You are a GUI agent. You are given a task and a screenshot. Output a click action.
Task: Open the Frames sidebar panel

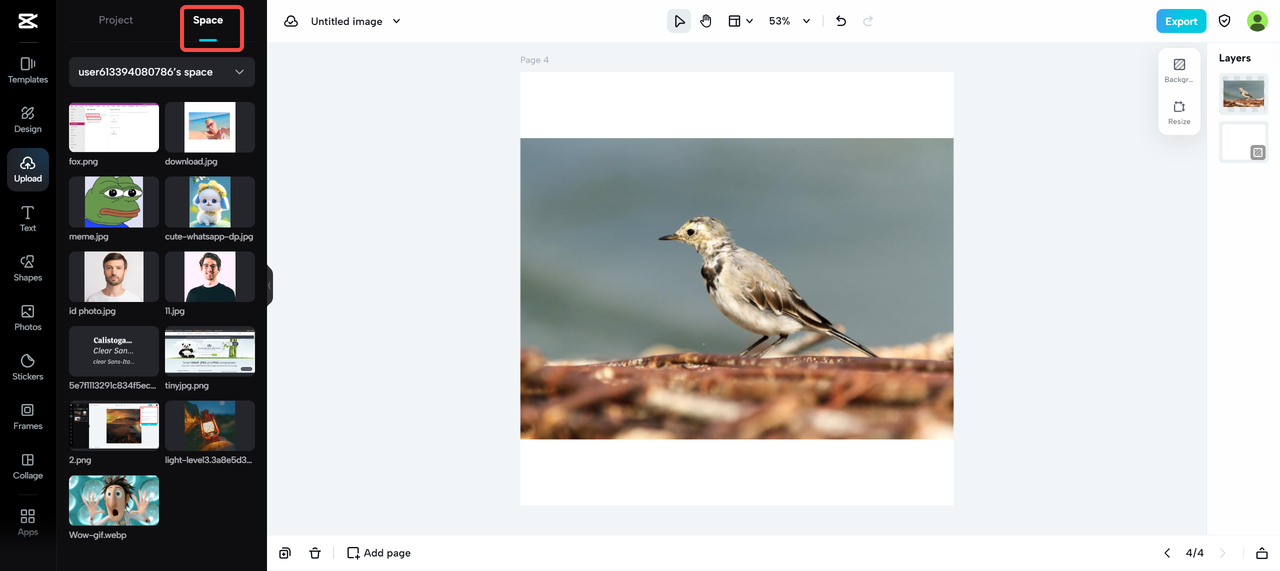(x=28, y=416)
